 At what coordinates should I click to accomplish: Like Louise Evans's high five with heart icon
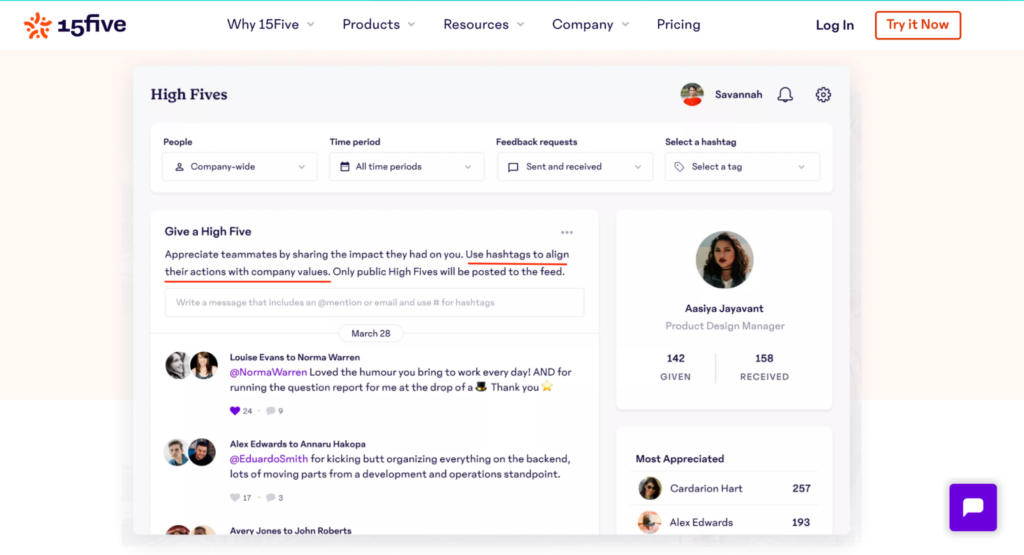(235, 411)
